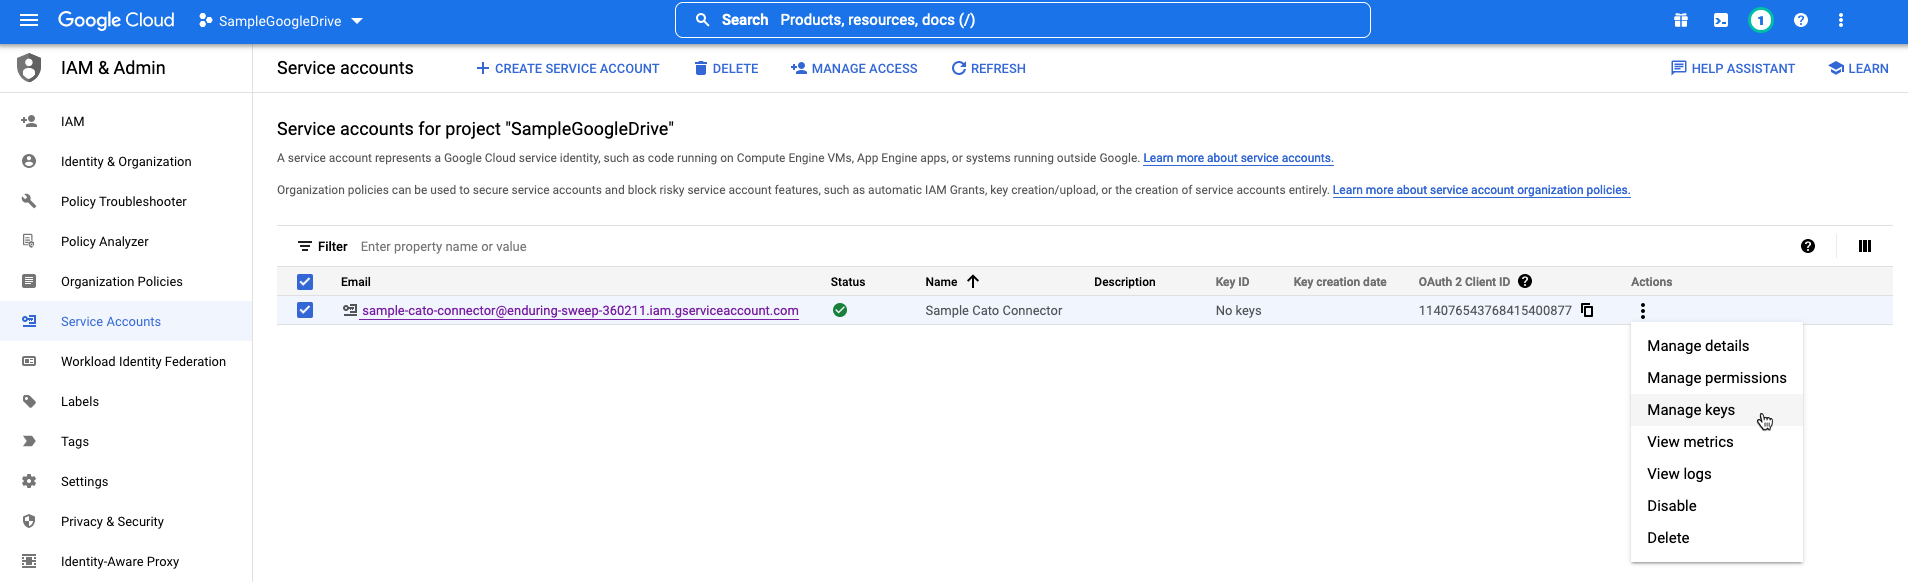This screenshot has height=582, width=1908.
Task: Open Privacy & Security sidebar item
Action: [126, 521]
